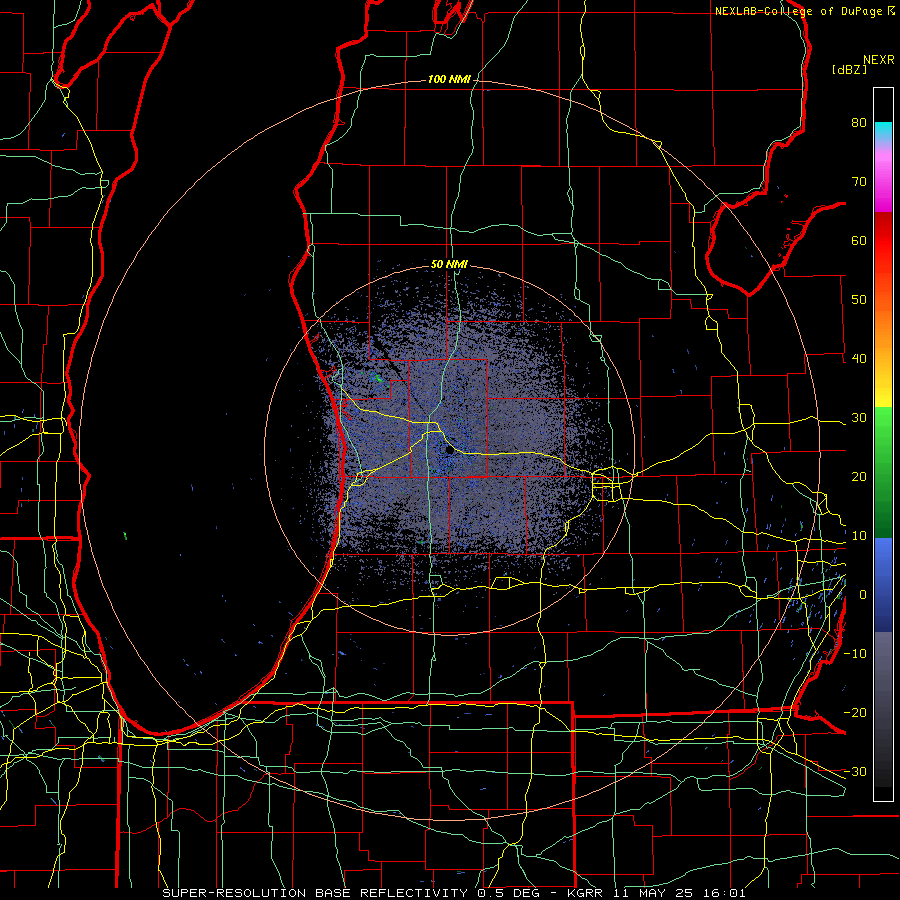Click the 30 value on the dBZ scale
This screenshot has height=900, width=900.
pyautogui.click(x=859, y=418)
